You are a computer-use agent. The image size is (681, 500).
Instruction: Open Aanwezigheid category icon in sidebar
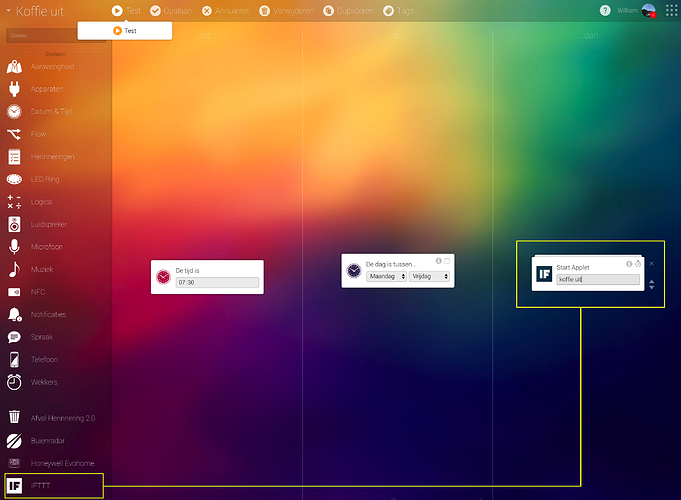click(x=14, y=66)
